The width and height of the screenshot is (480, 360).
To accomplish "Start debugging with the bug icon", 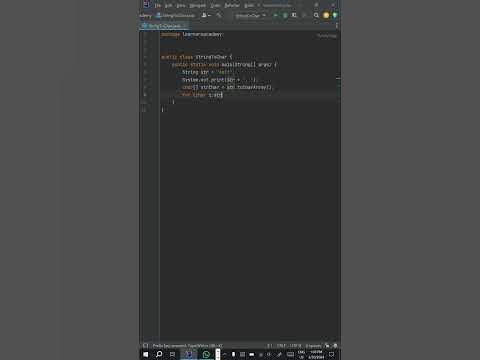I will pos(285,15).
